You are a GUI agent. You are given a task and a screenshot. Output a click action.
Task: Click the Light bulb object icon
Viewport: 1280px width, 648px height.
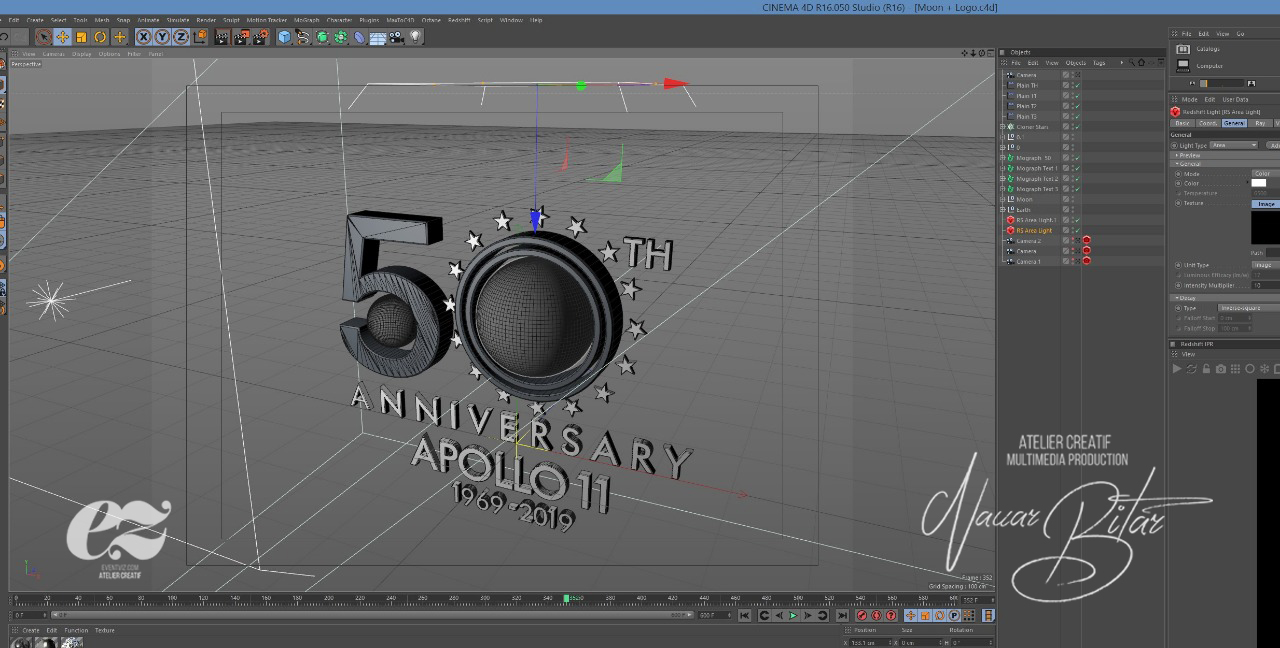click(x=415, y=37)
